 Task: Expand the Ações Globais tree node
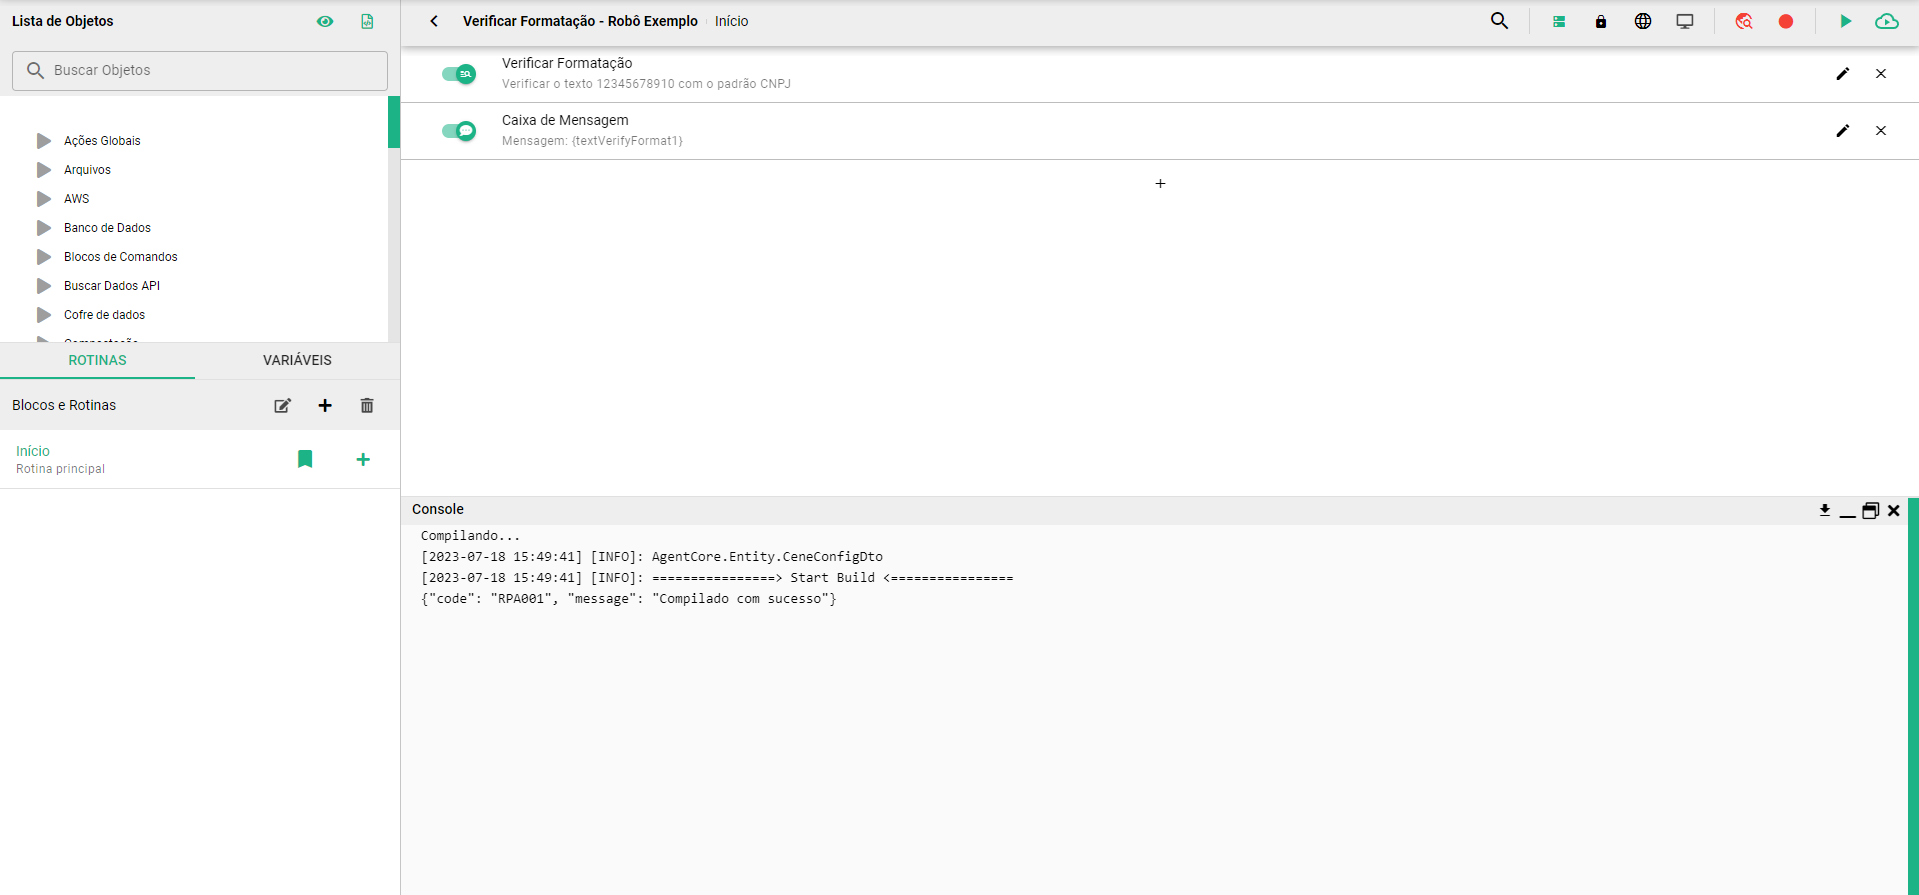point(44,141)
